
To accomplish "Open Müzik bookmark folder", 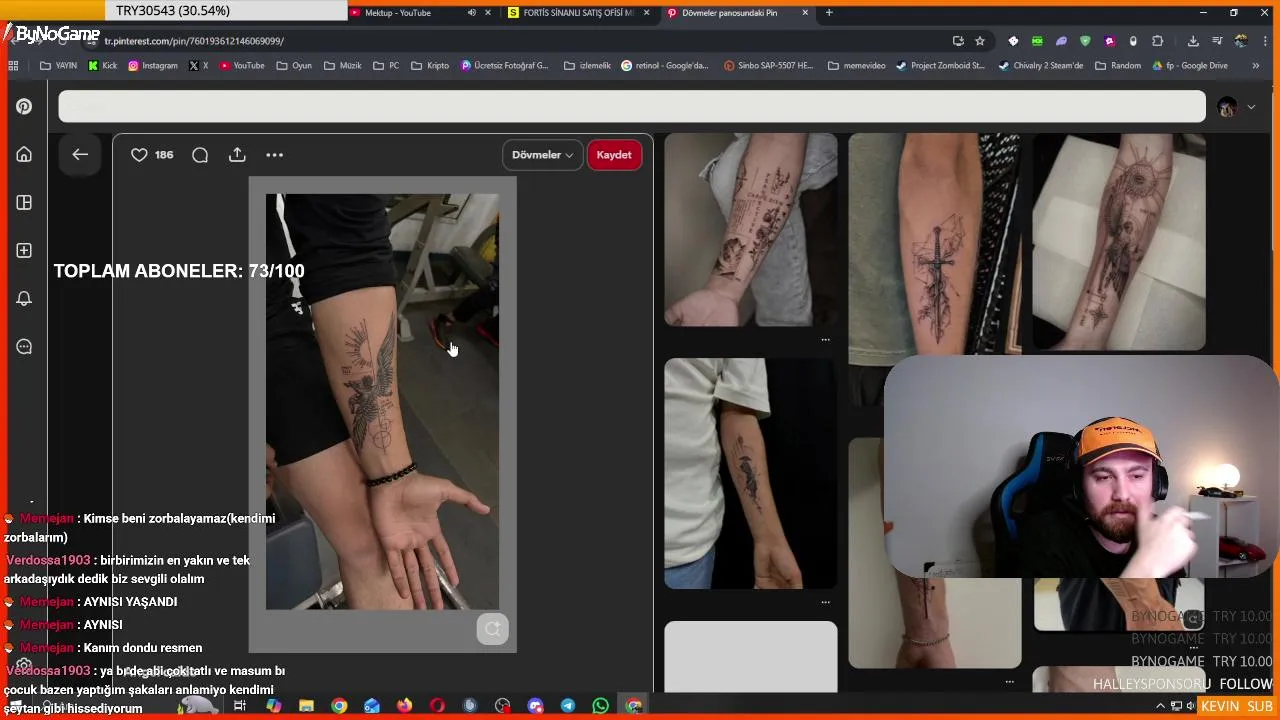I will click(343, 66).
